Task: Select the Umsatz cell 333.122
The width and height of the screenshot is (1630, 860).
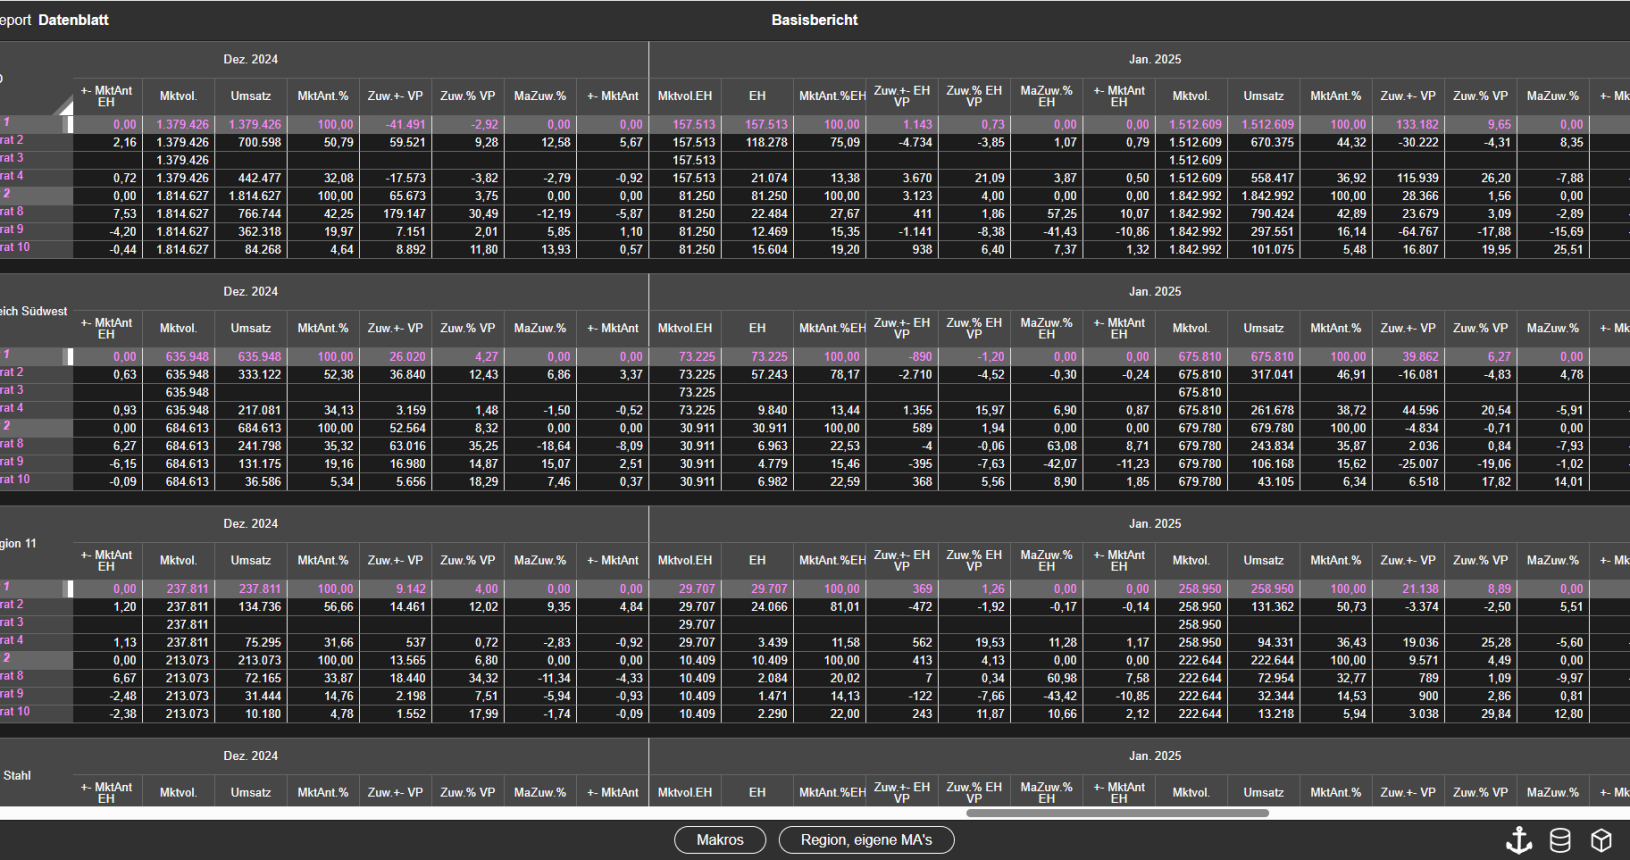Action: (x=251, y=375)
